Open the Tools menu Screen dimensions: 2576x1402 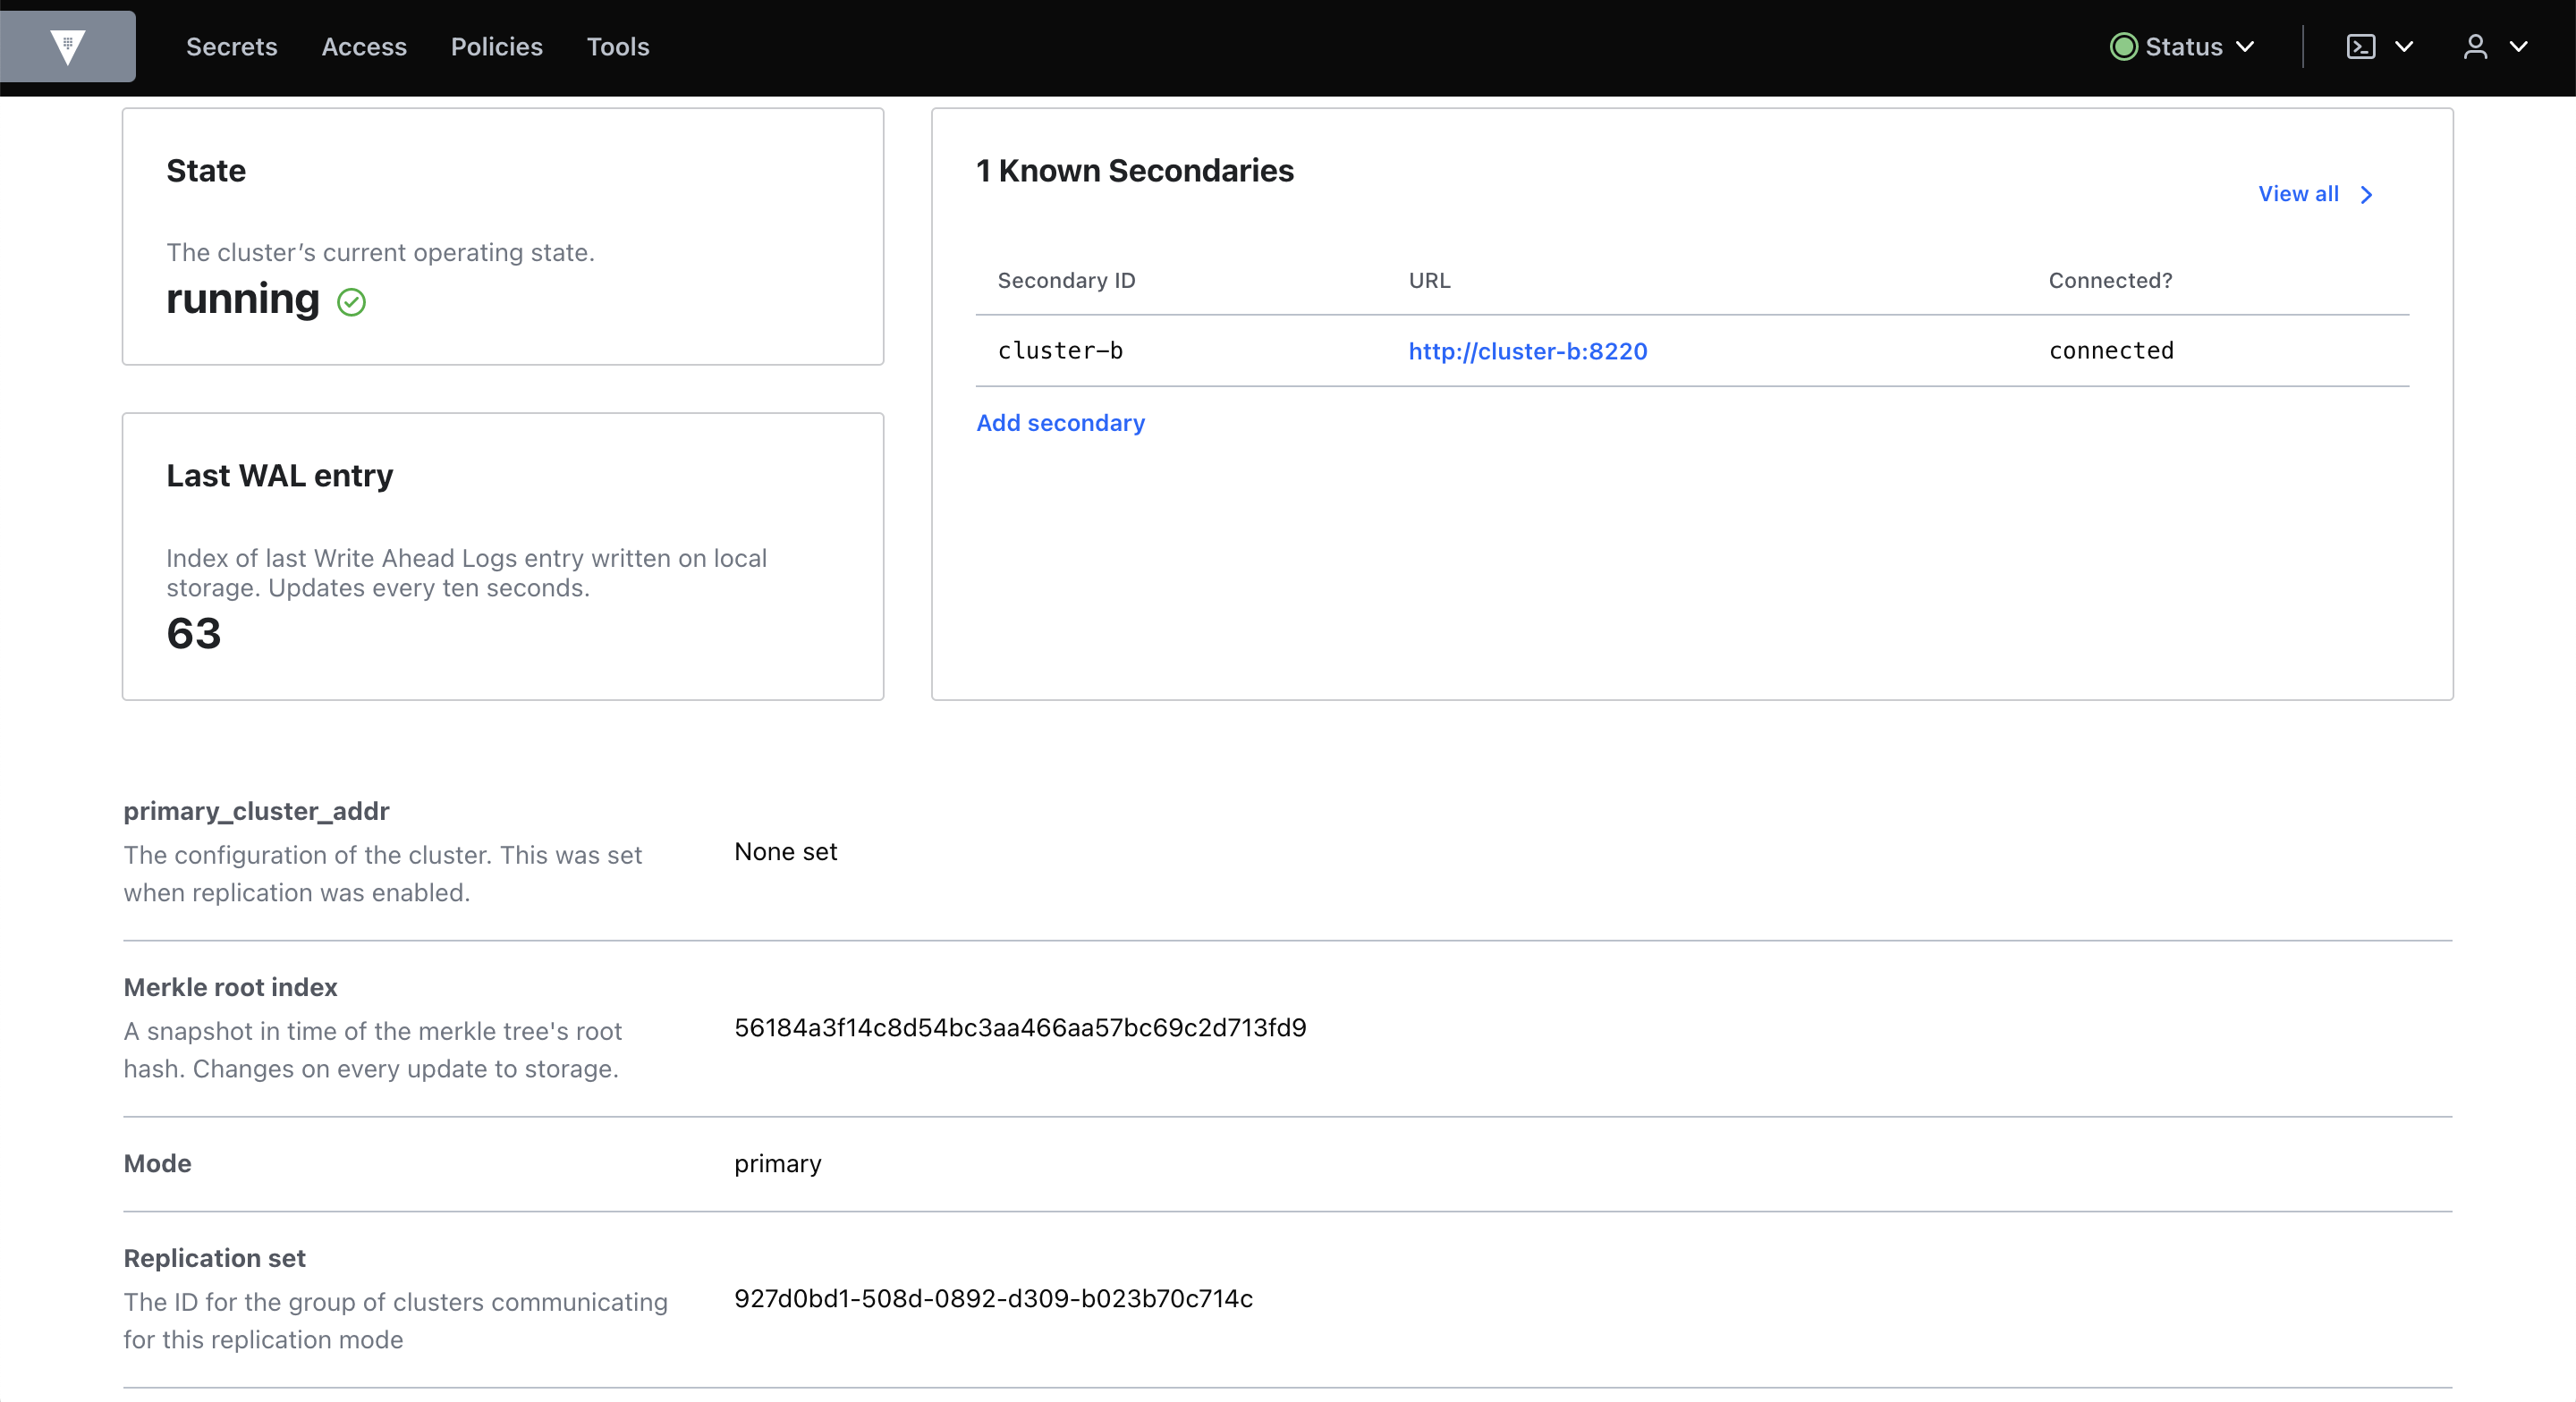617,47
